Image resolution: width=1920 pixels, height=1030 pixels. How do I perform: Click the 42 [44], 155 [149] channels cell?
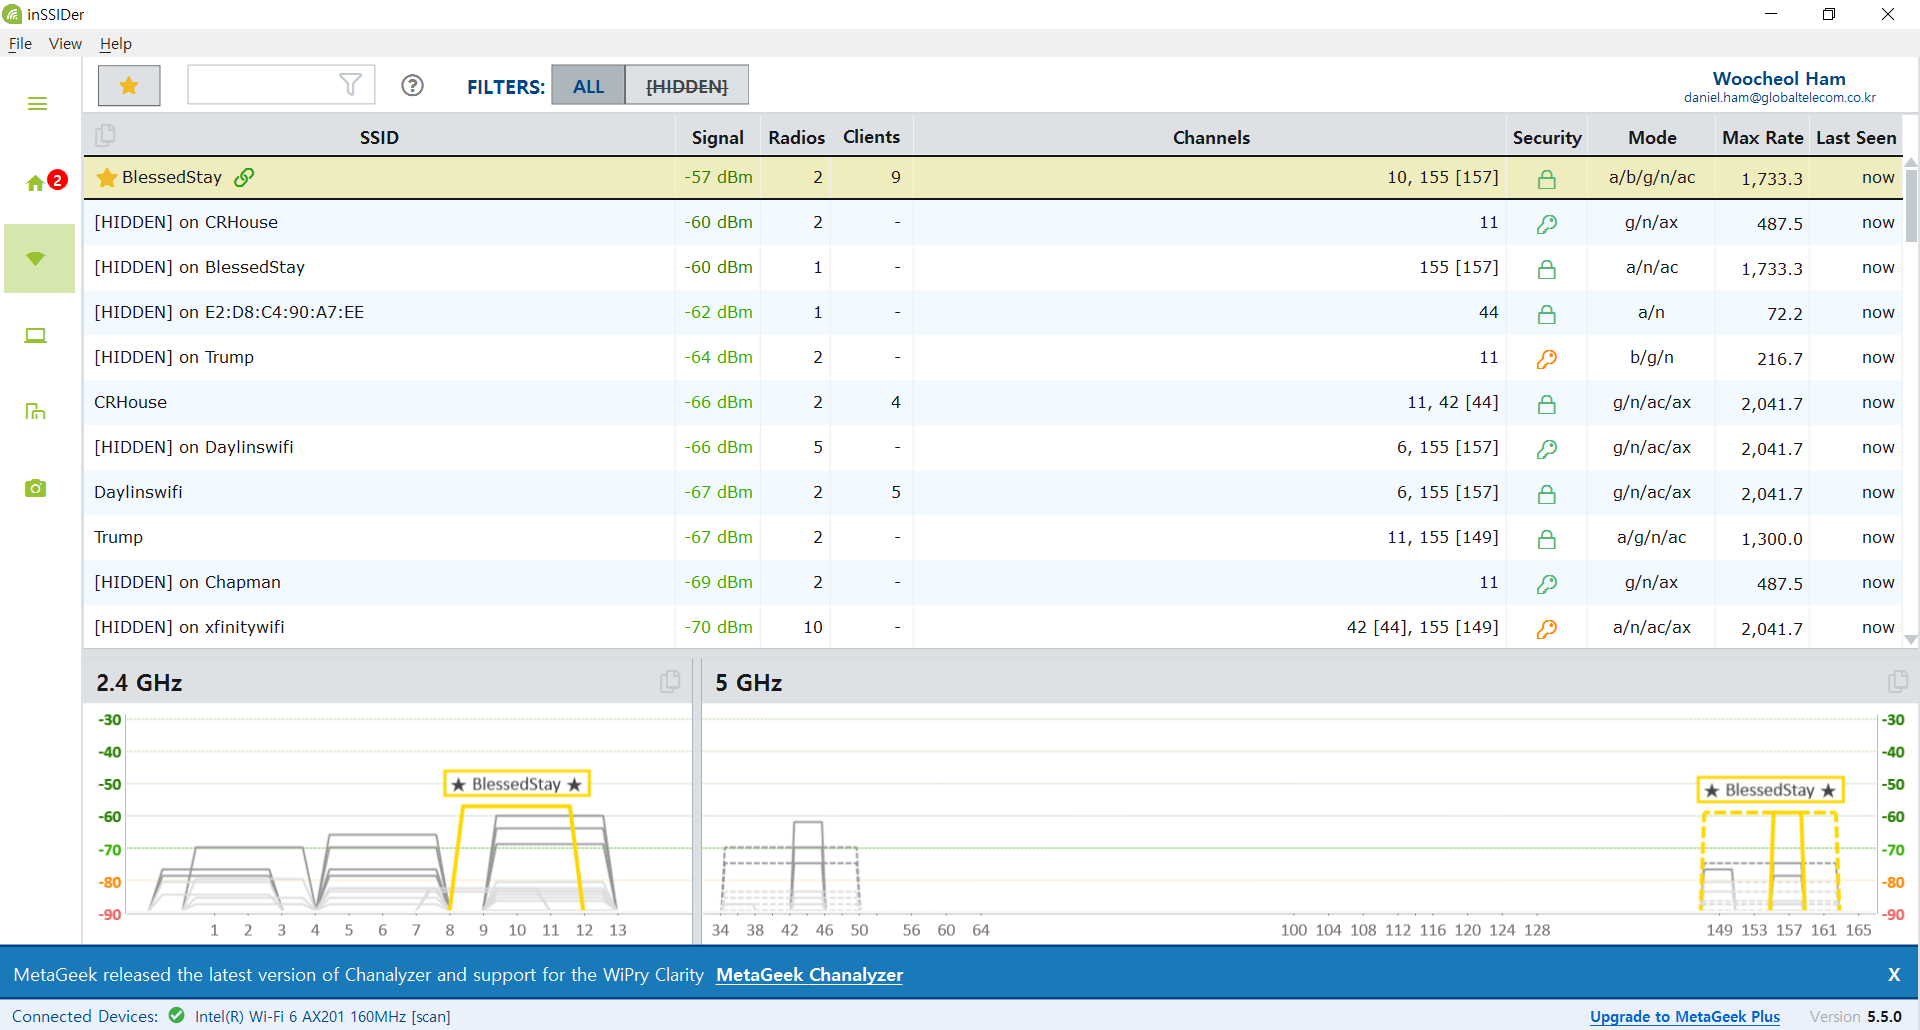coord(1422,627)
